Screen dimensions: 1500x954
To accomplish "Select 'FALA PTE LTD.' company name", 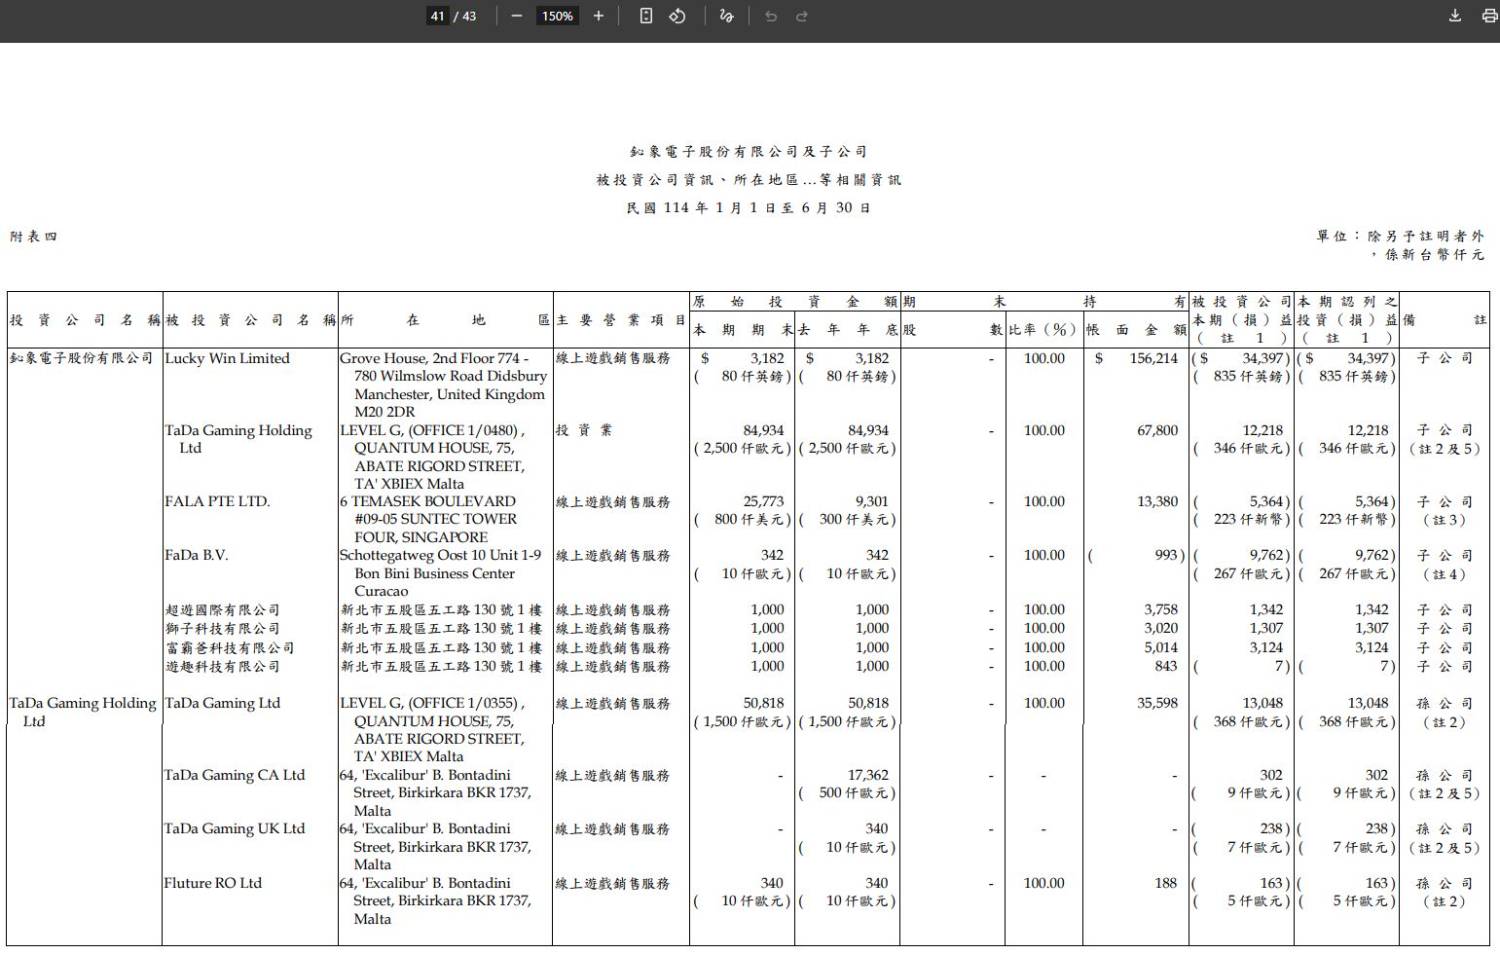I will [x=217, y=502].
